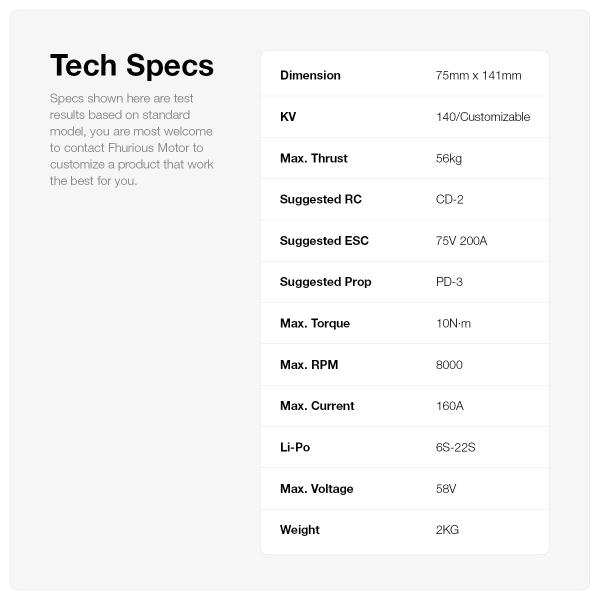Viewport: 600px width, 600px height.
Task: Select the Max. Voltage label
Action: (316, 489)
